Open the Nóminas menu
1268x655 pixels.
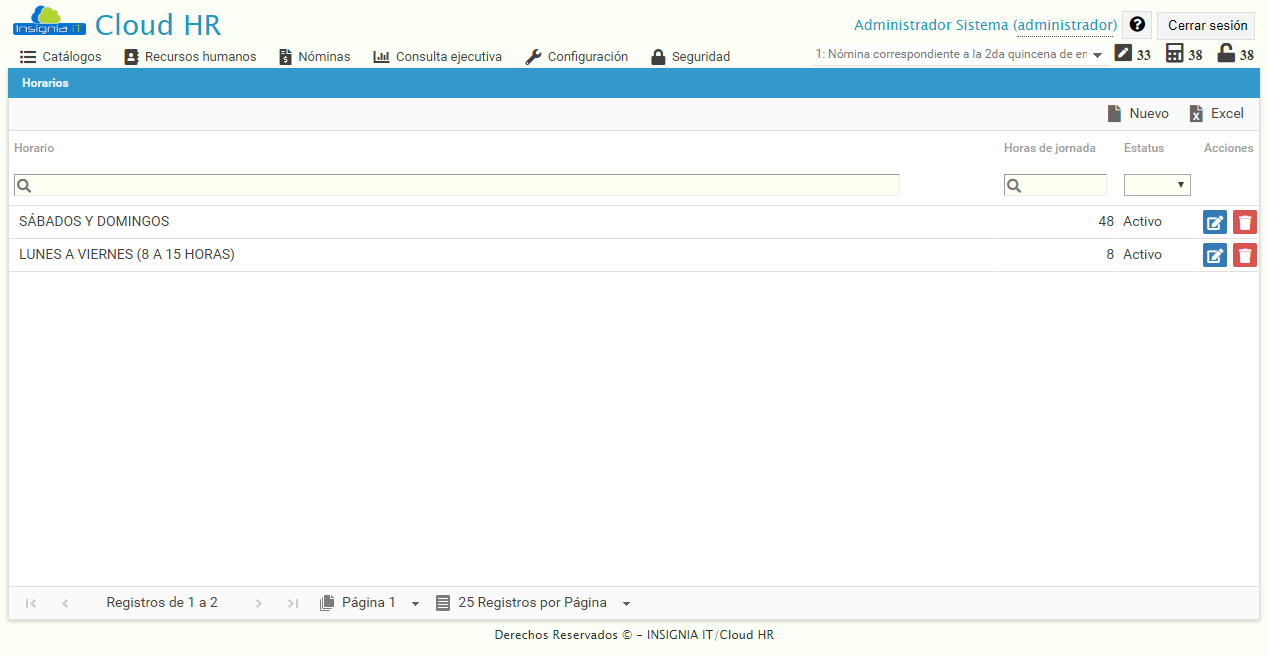click(x=314, y=56)
